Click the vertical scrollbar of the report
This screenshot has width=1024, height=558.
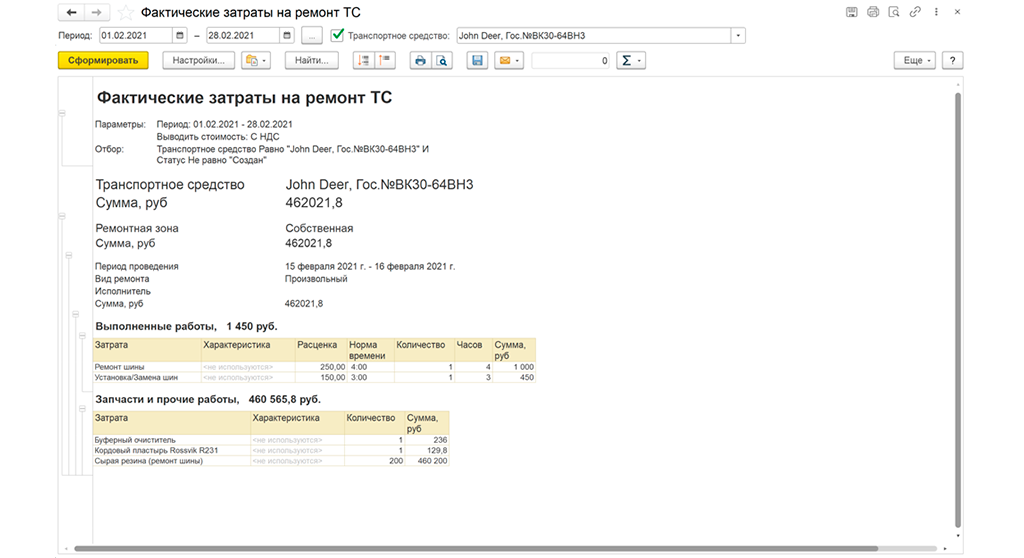coord(957,310)
